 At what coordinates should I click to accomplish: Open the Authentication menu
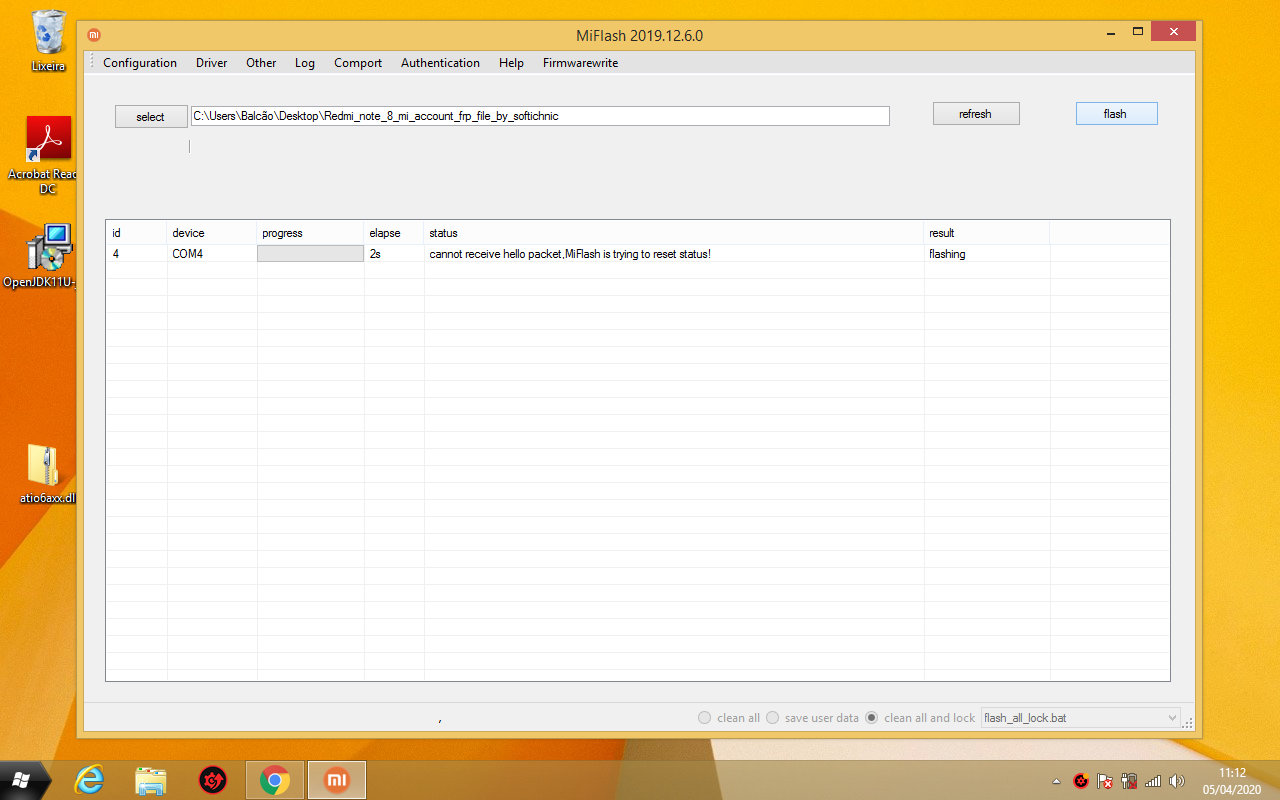[x=440, y=62]
